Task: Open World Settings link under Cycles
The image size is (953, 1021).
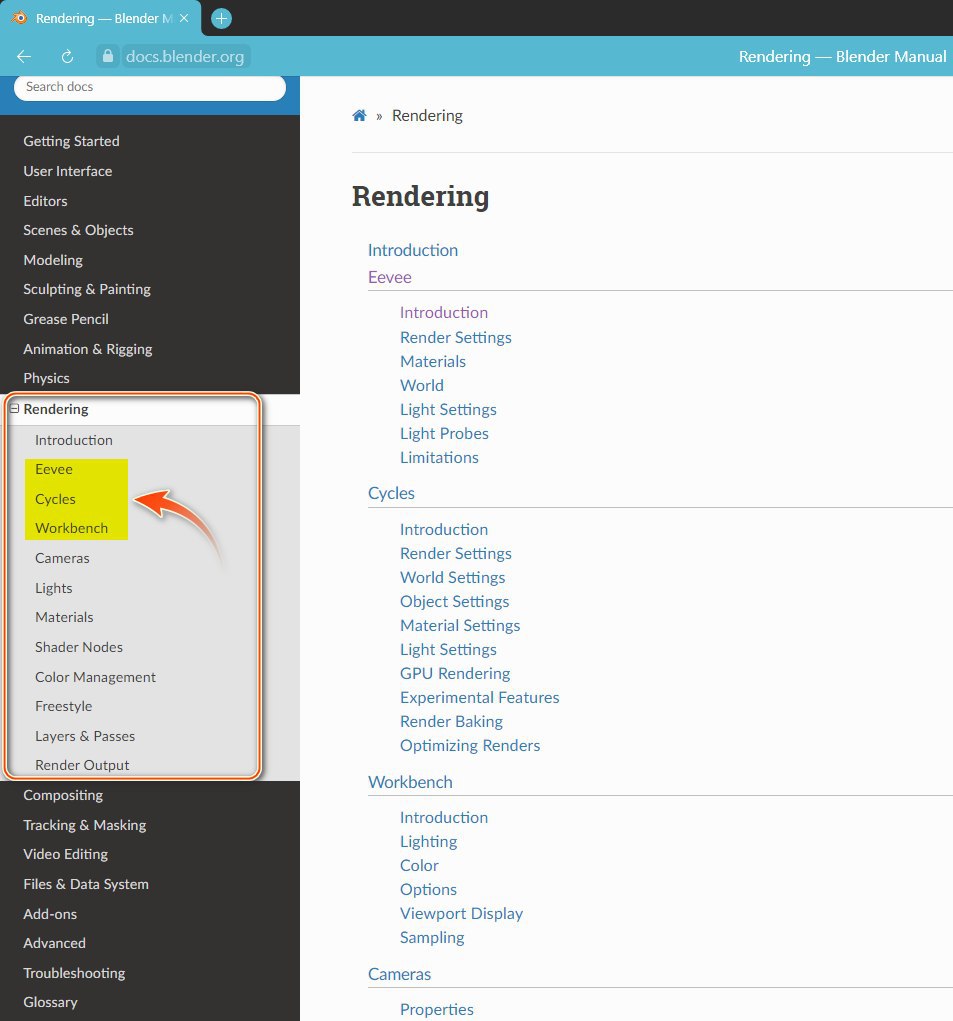Action: tap(452, 578)
